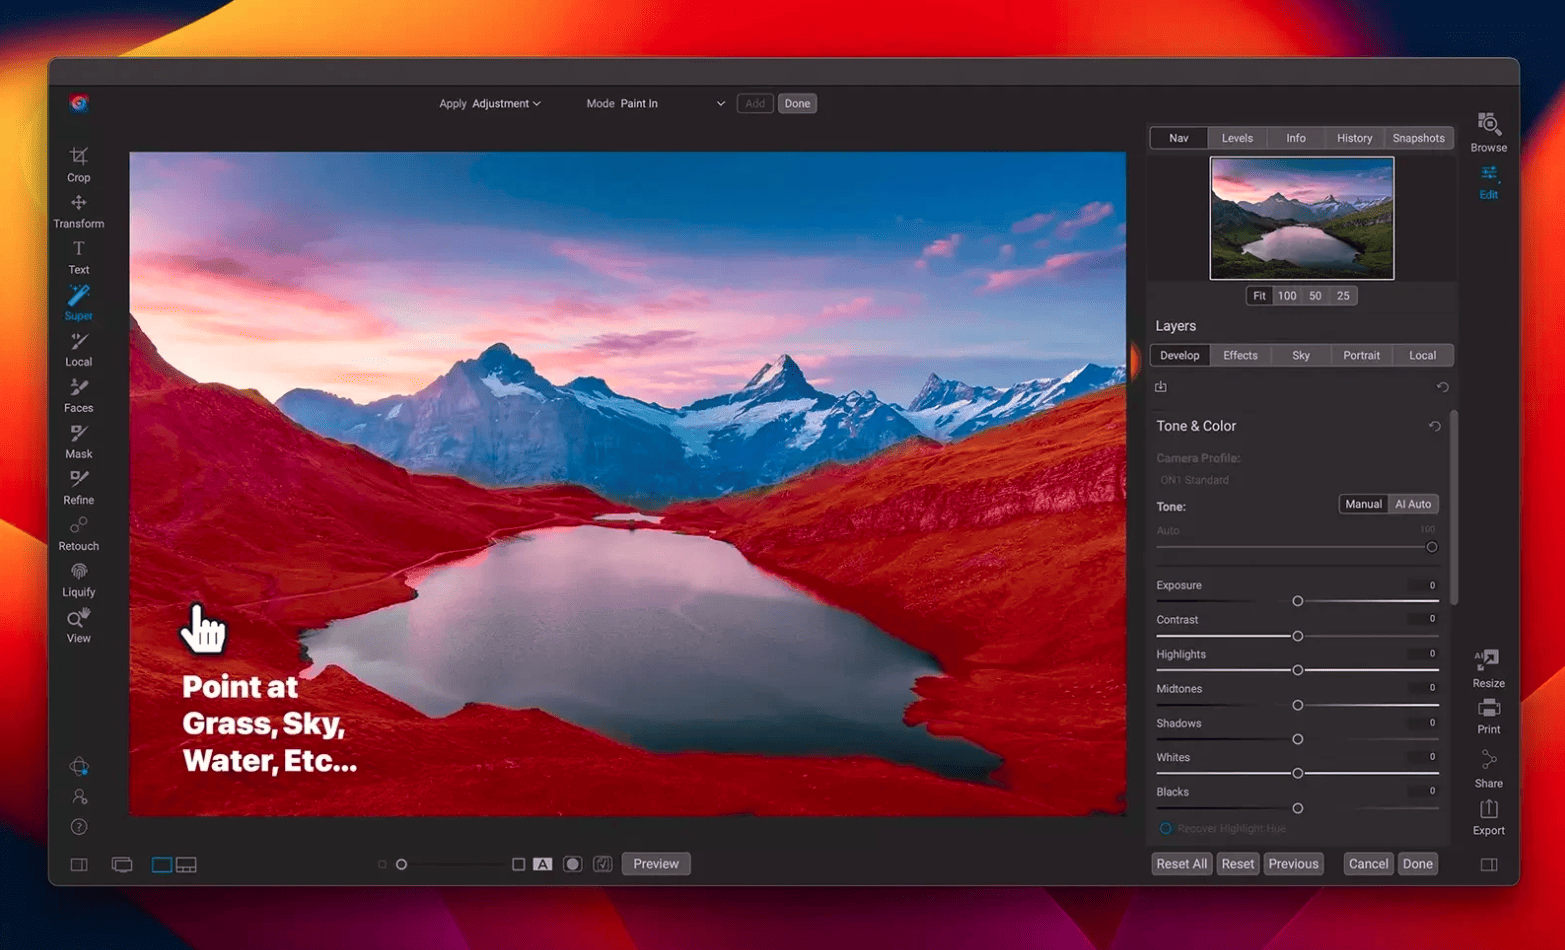Click the Preview button
The height and width of the screenshot is (950, 1565).
[x=656, y=864]
